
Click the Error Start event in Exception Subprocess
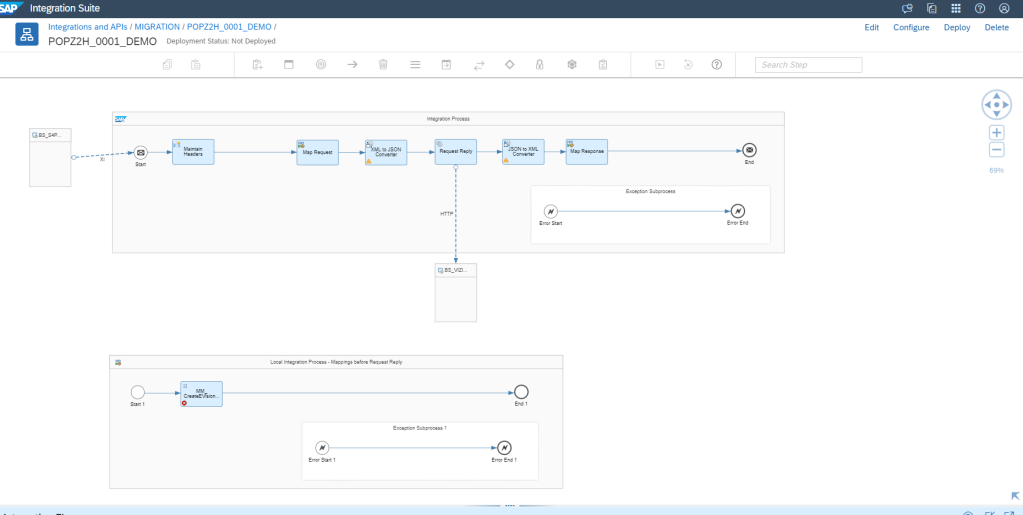[x=549, y=211]
